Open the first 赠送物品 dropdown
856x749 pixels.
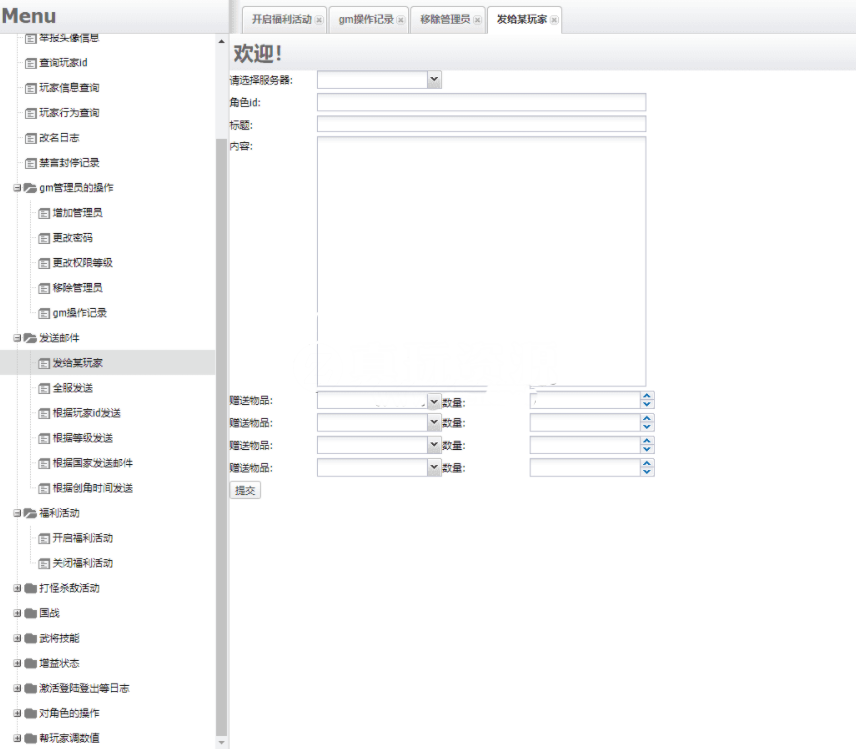click(433, 401)
